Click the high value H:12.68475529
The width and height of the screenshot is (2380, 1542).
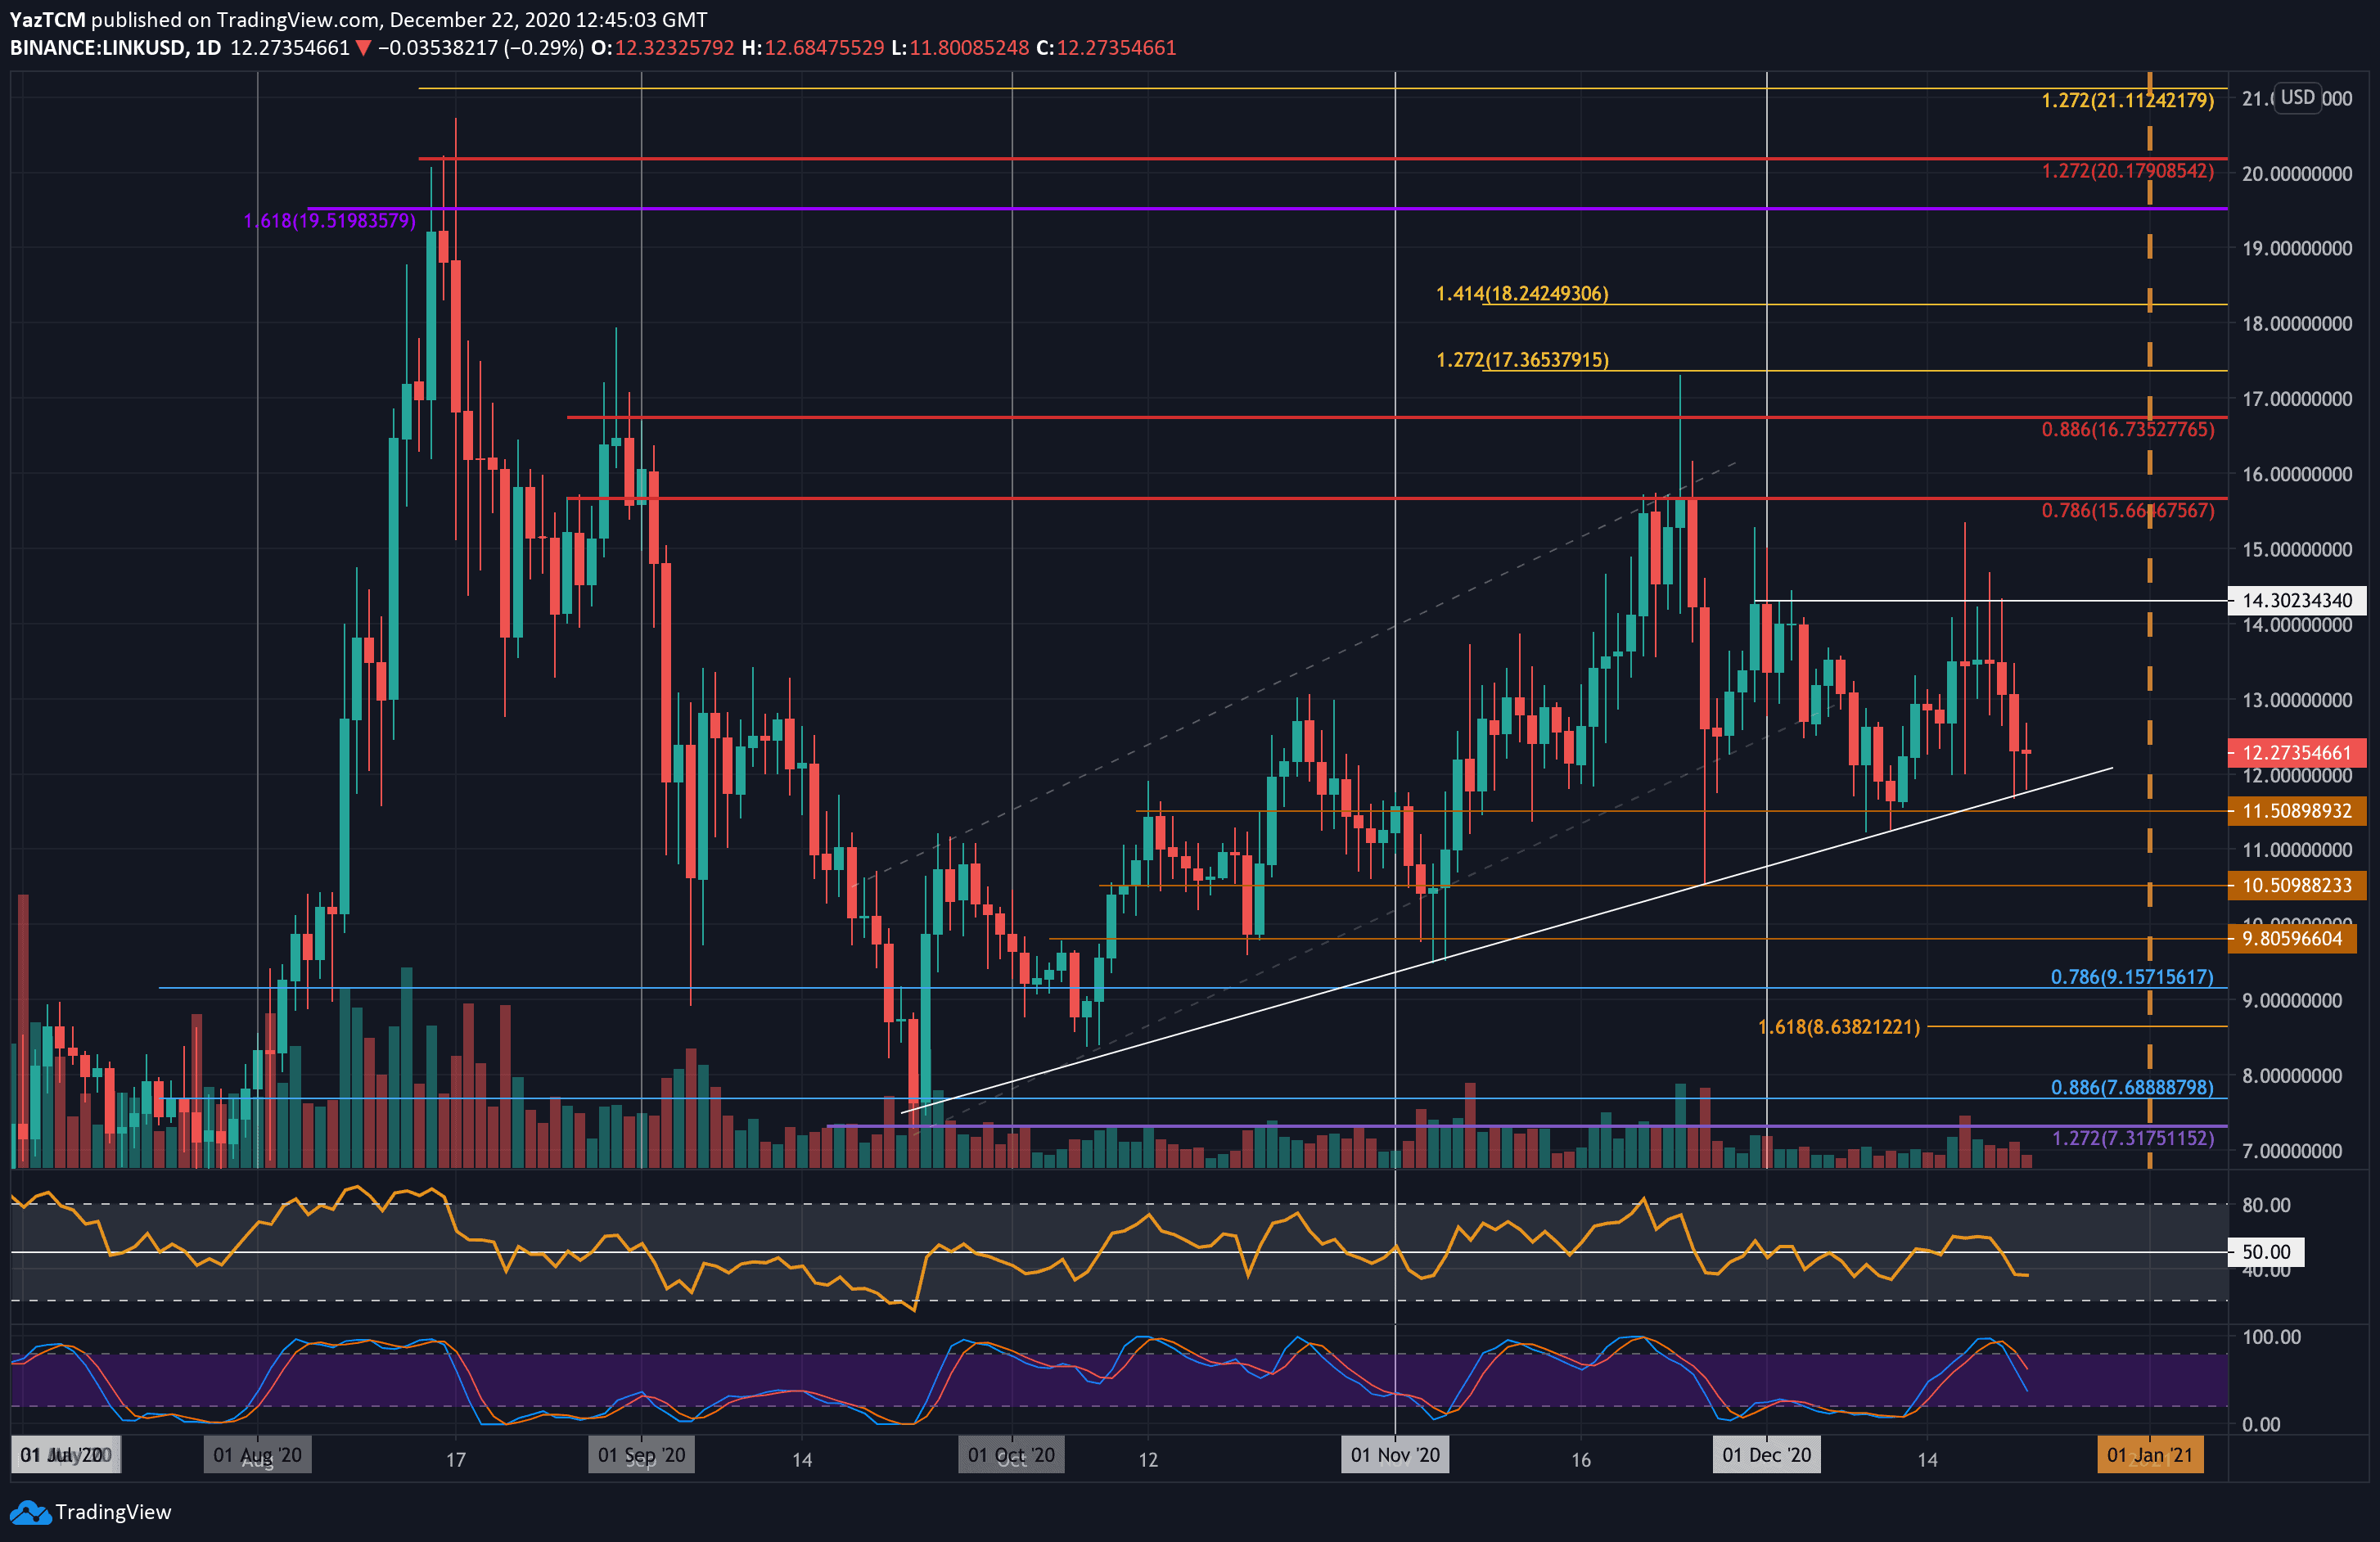(813, 47)
